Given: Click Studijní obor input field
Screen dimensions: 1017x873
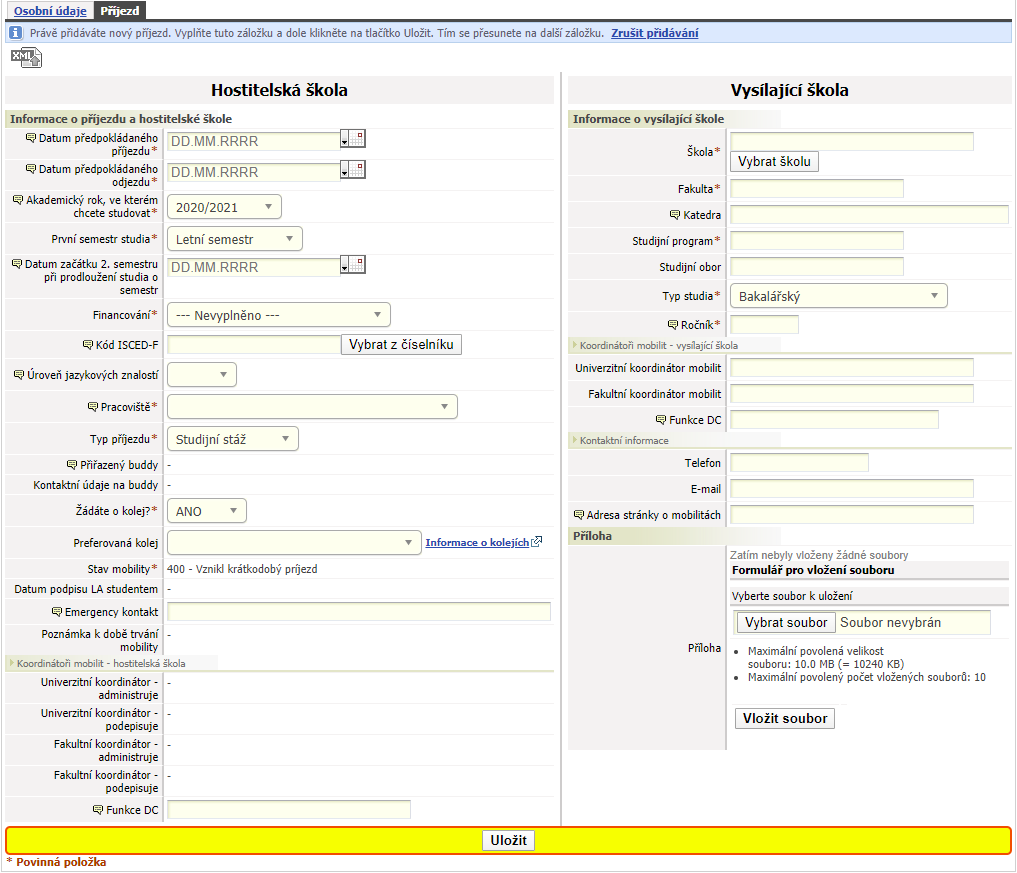Looking at the screenshot, I should point(817,267).
